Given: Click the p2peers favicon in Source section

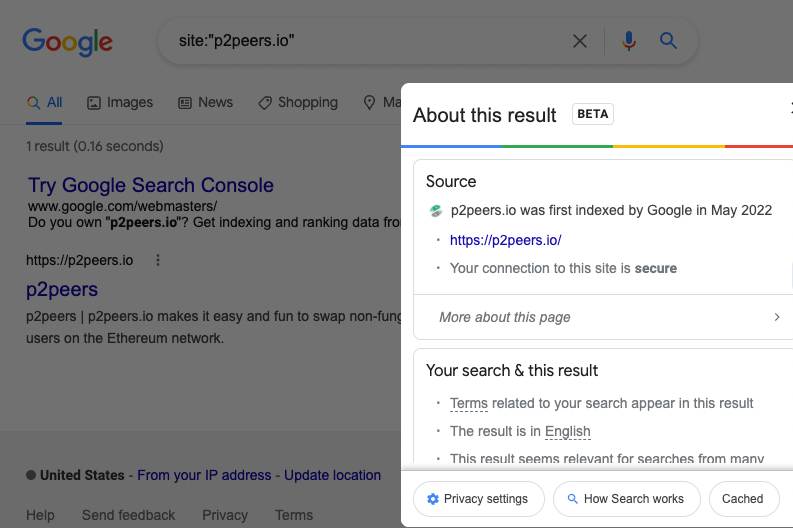Looking at the screenshot, I should pyautogui.click(x=435, y=210).
